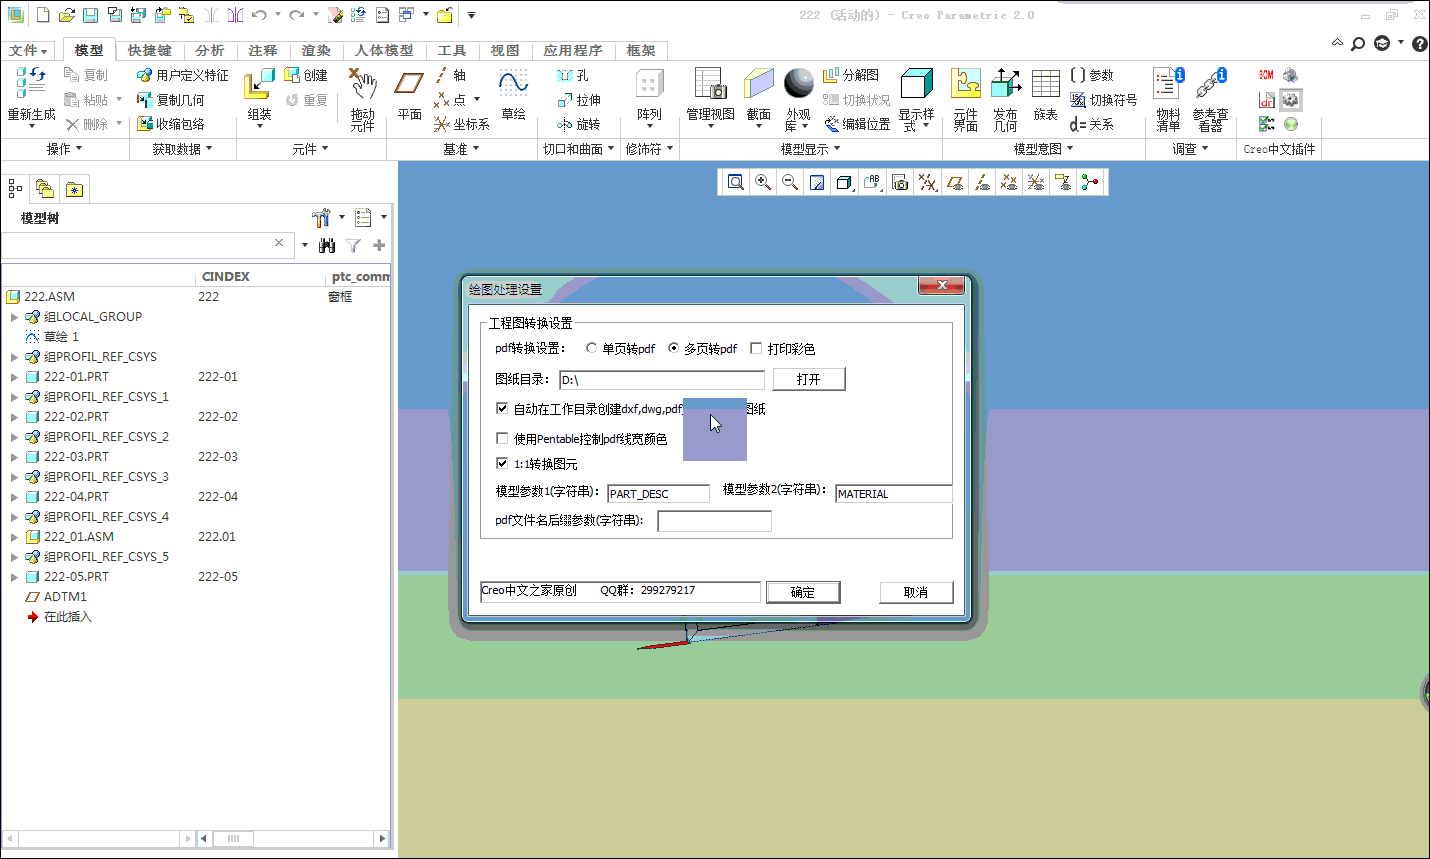Viewport: 1430px width, 859px height.
Task: Click the model tree search binoculars icon
Action: 326,245
